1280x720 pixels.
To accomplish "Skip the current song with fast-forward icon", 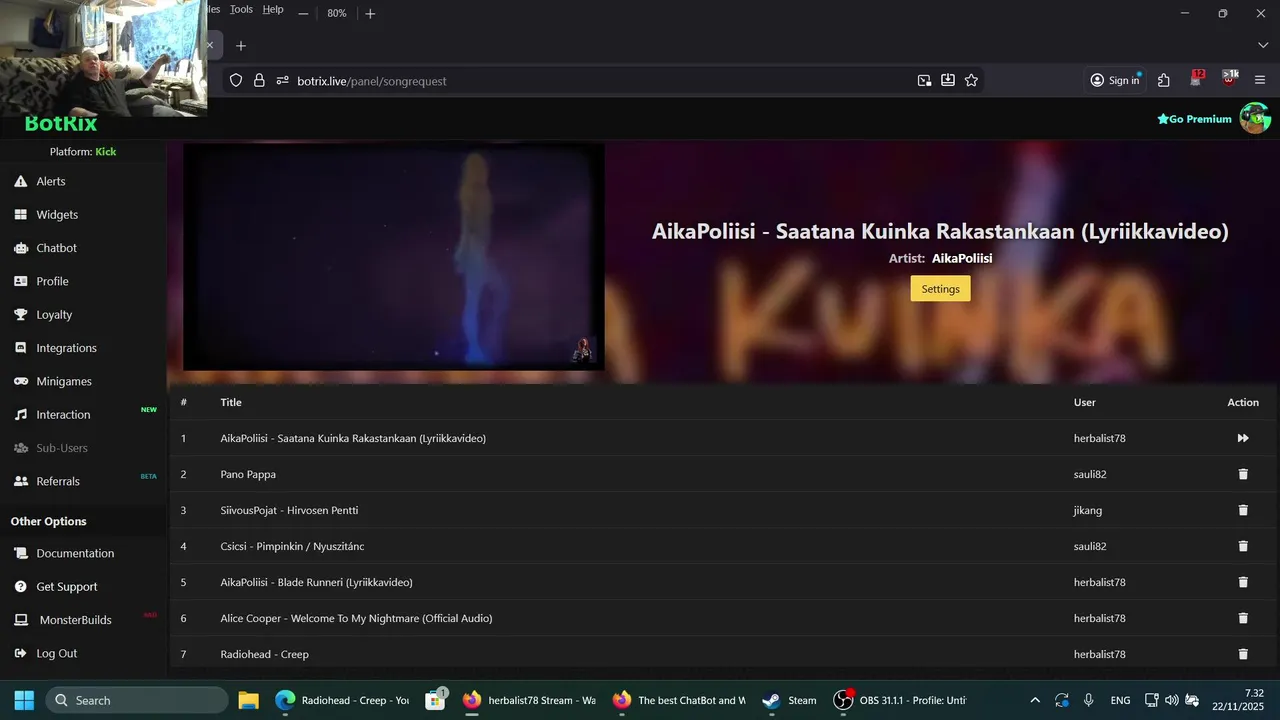I will [1243, 438].
